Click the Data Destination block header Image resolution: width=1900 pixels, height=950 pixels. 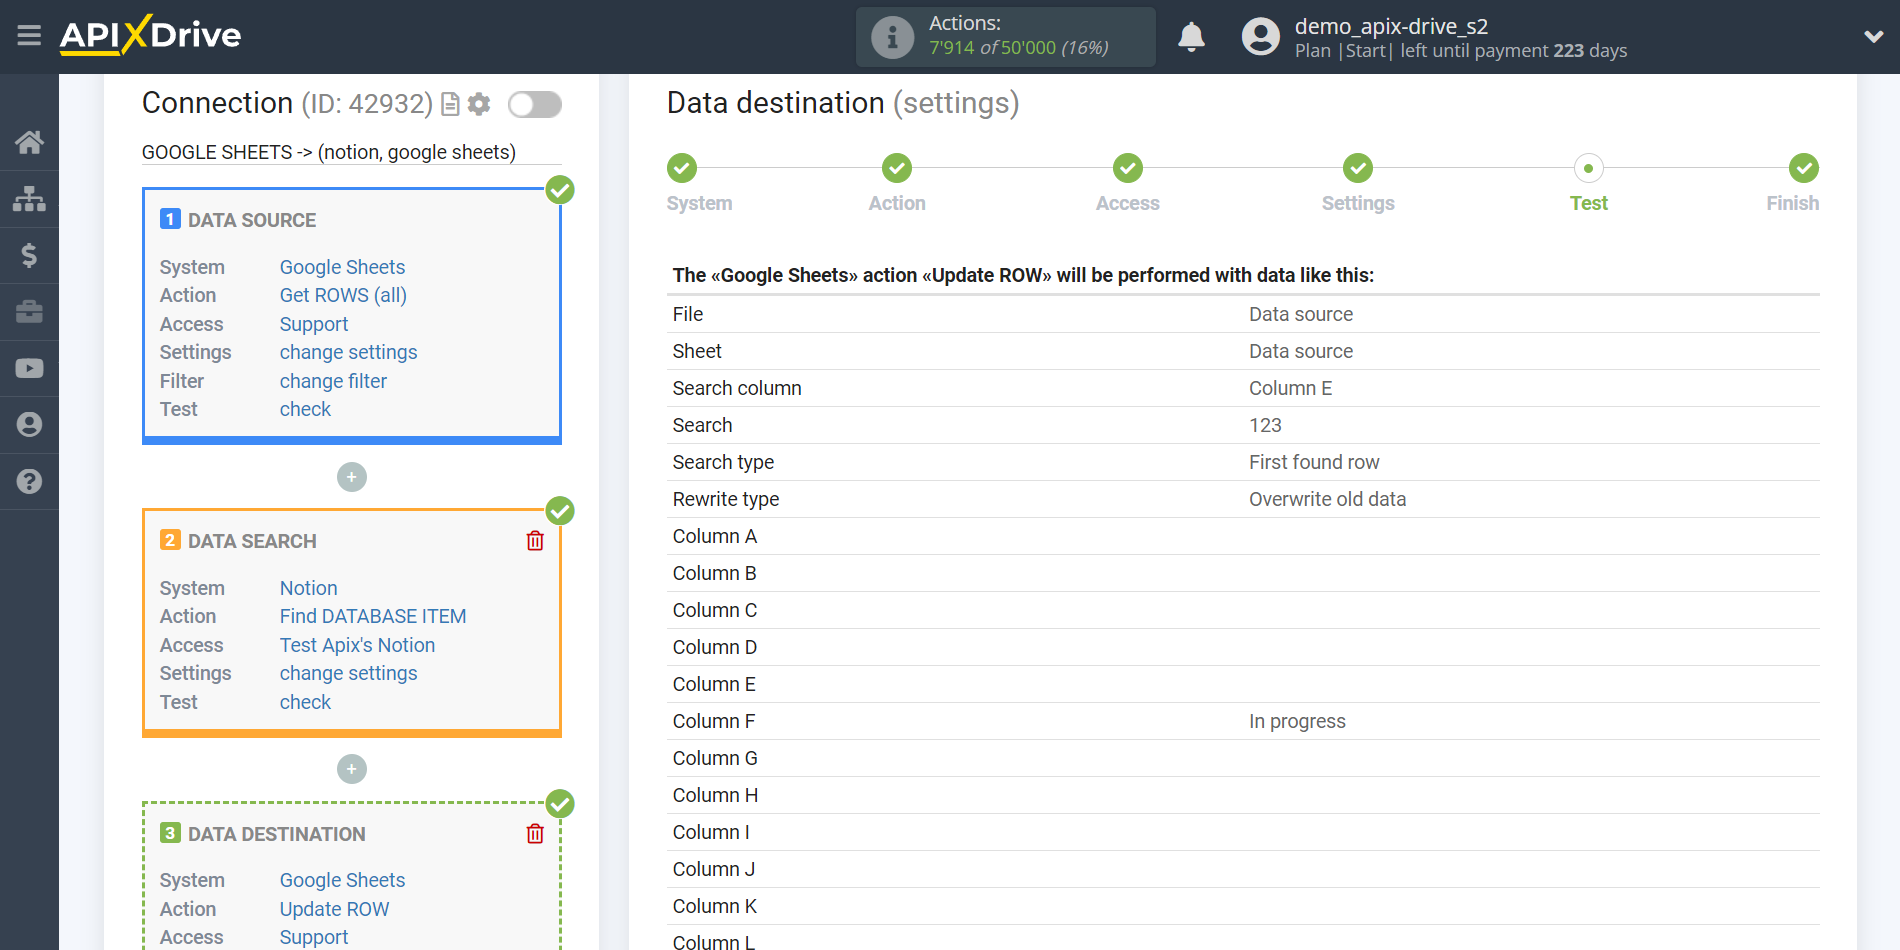point(277,834)
